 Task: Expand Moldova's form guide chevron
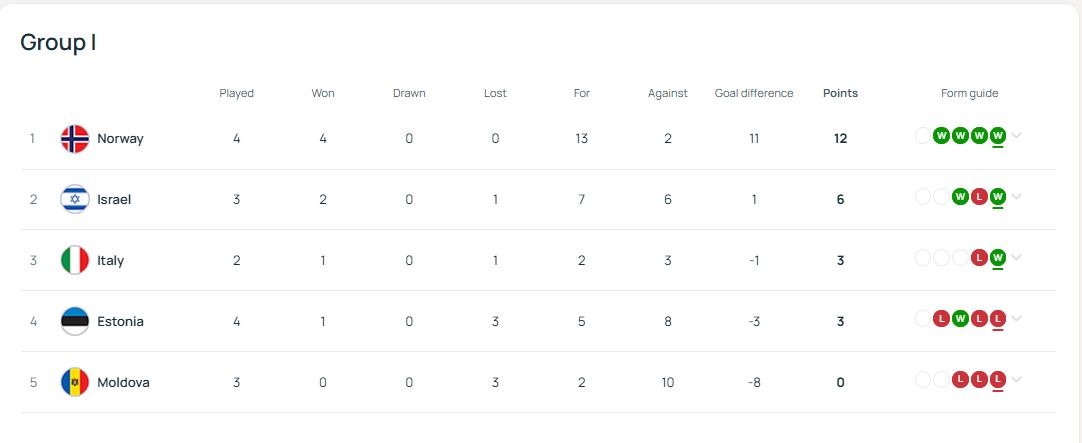(1016, 380)
